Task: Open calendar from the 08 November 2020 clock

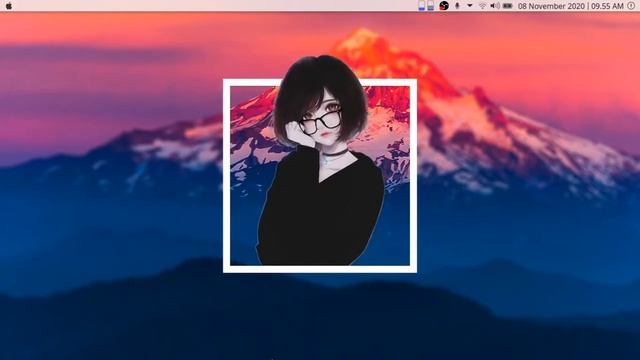Action: 570,6
